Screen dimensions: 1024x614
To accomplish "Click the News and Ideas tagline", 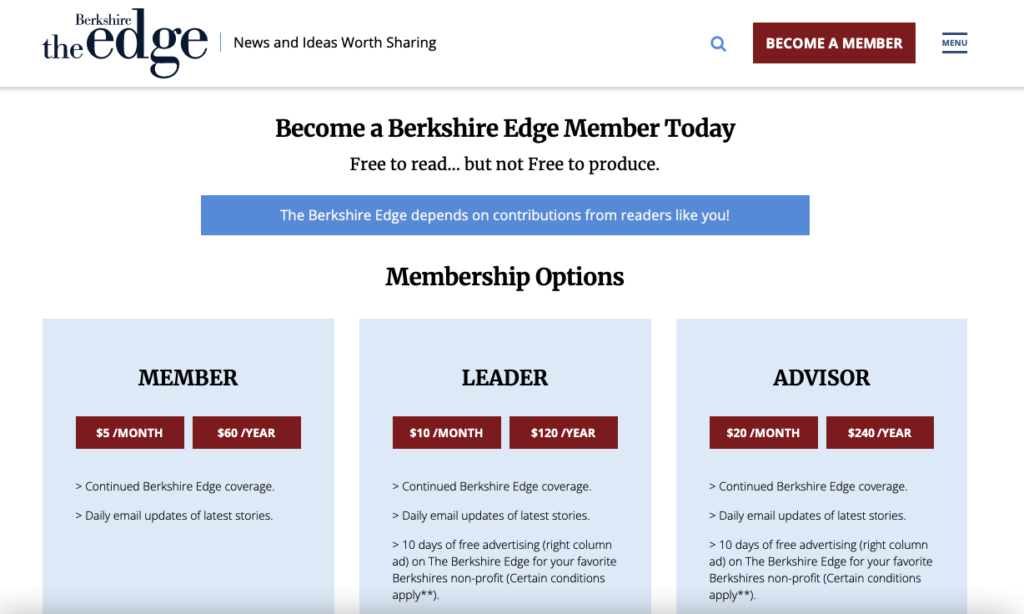I will (335, 42).
